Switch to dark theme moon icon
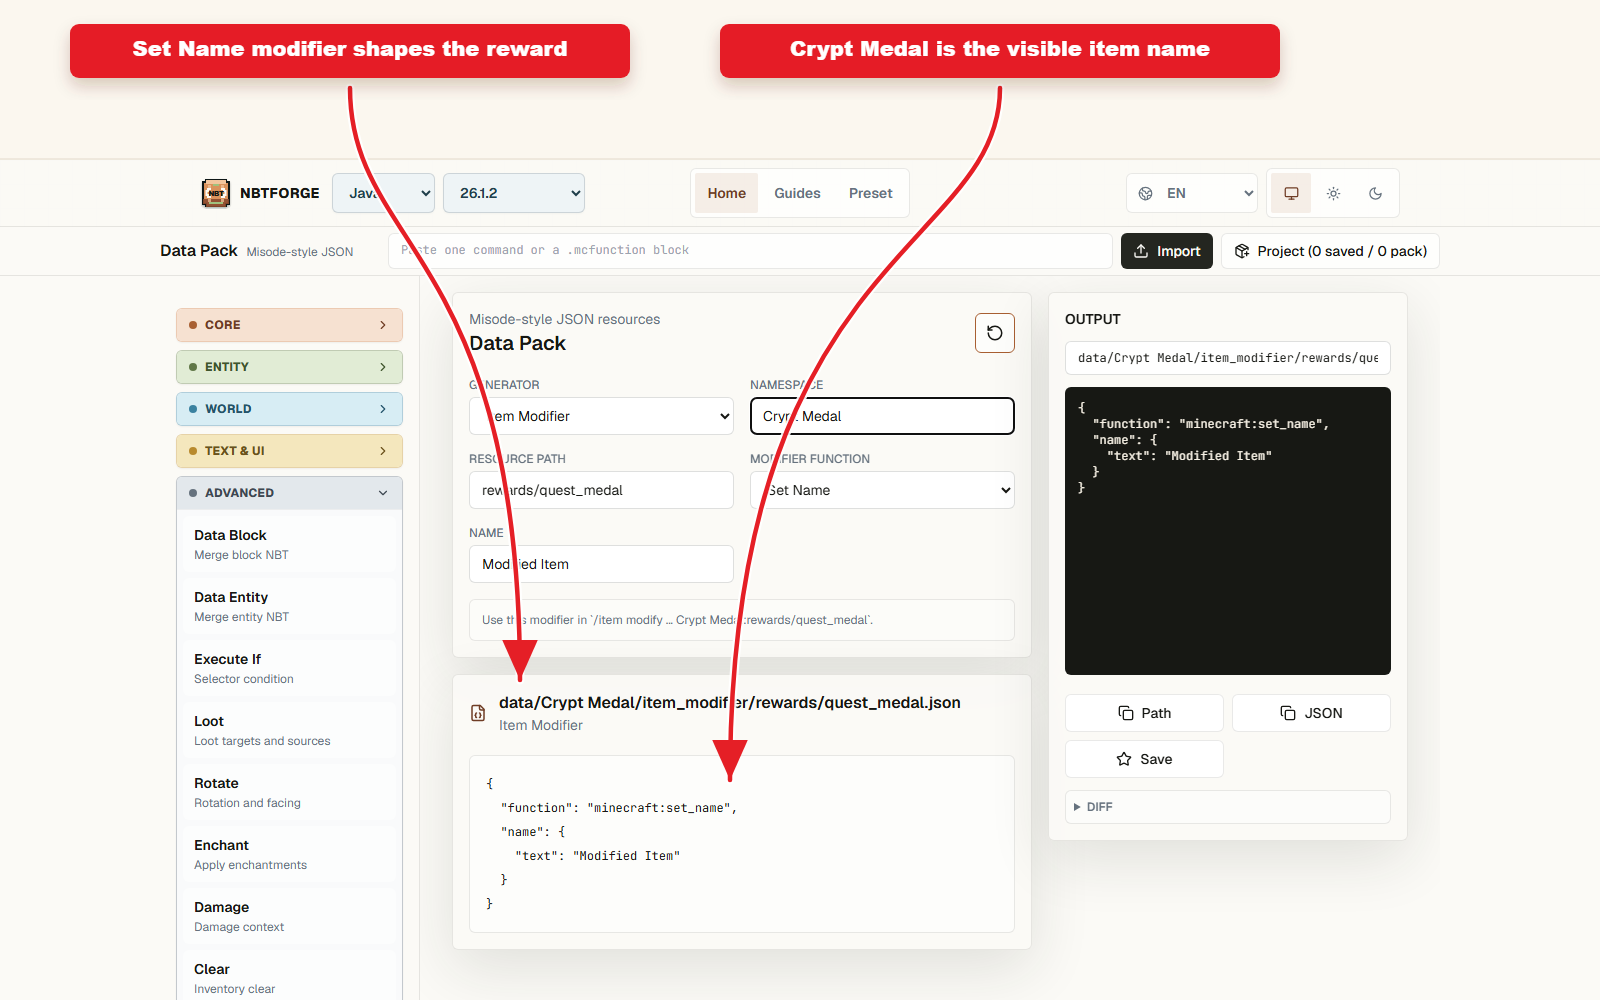Image resolution: width=1600 pixels, height=1000 pixels. point(1375,193)
